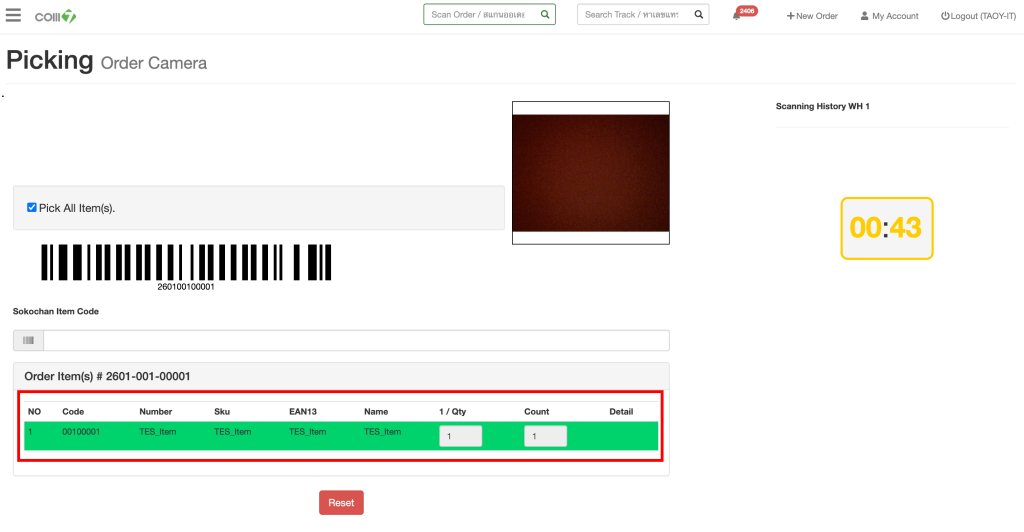Click Logout (TAOY-IT) link
The image size is (1024, 532).
[x=978, y=16]
